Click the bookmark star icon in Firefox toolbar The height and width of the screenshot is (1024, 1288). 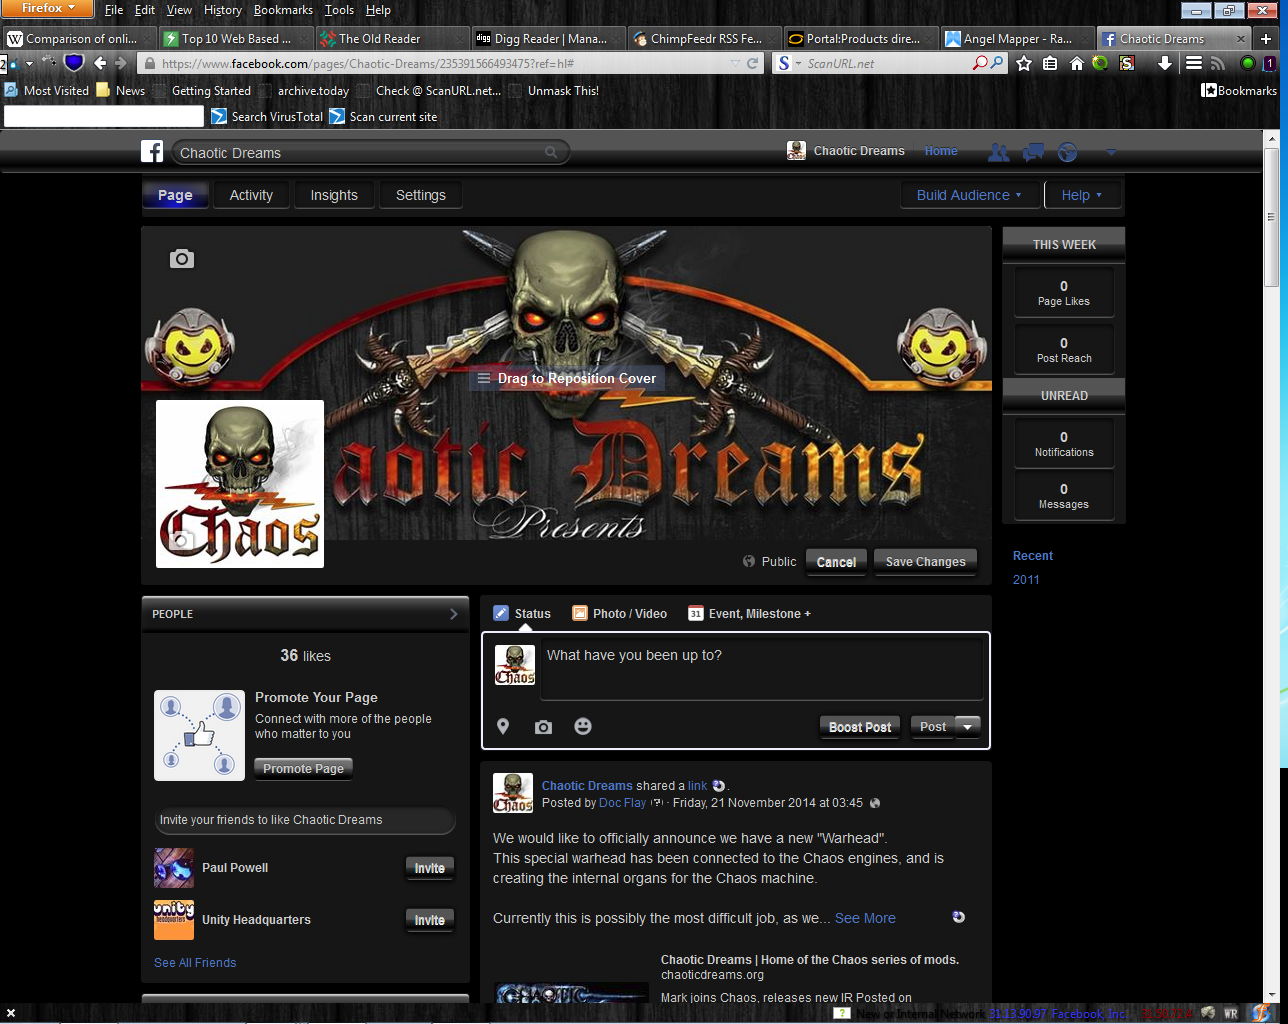[1024, 63]
